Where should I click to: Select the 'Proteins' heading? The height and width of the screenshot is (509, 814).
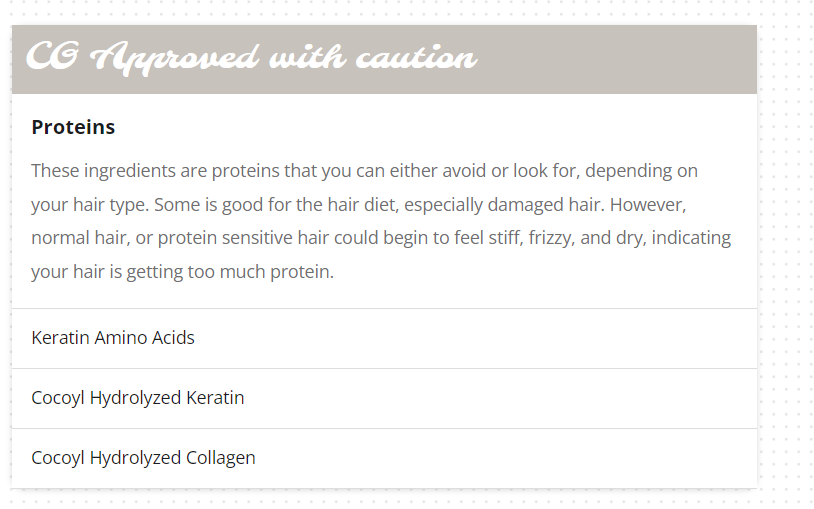coord(73,127)
